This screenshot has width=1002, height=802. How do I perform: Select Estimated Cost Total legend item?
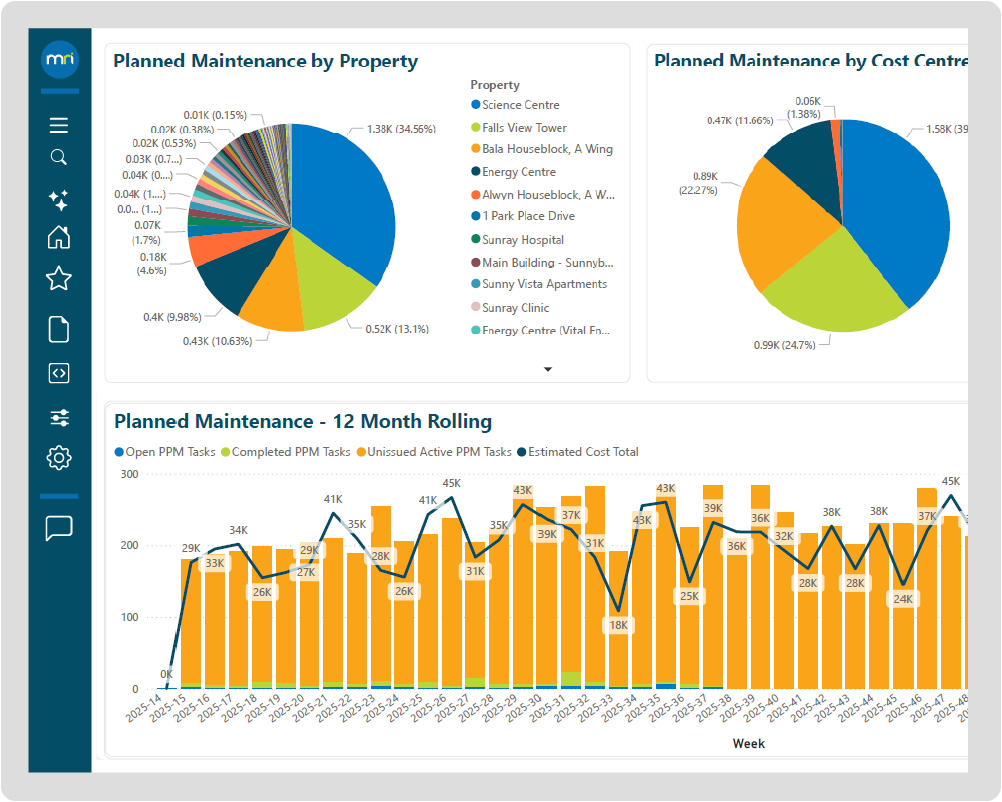coord(583,452)
